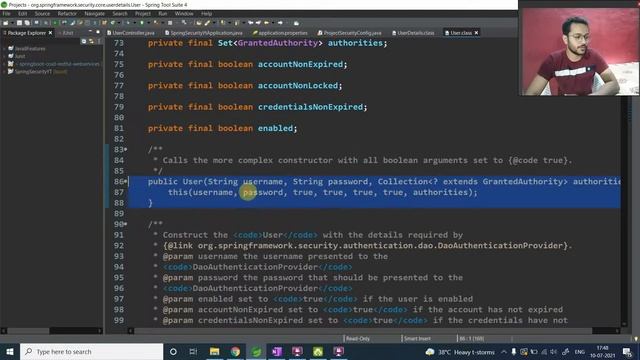Viewport: 640px width, 360px height.
Task: Click the Forward navigation arrow in toolbar
Action: (280, 23)
